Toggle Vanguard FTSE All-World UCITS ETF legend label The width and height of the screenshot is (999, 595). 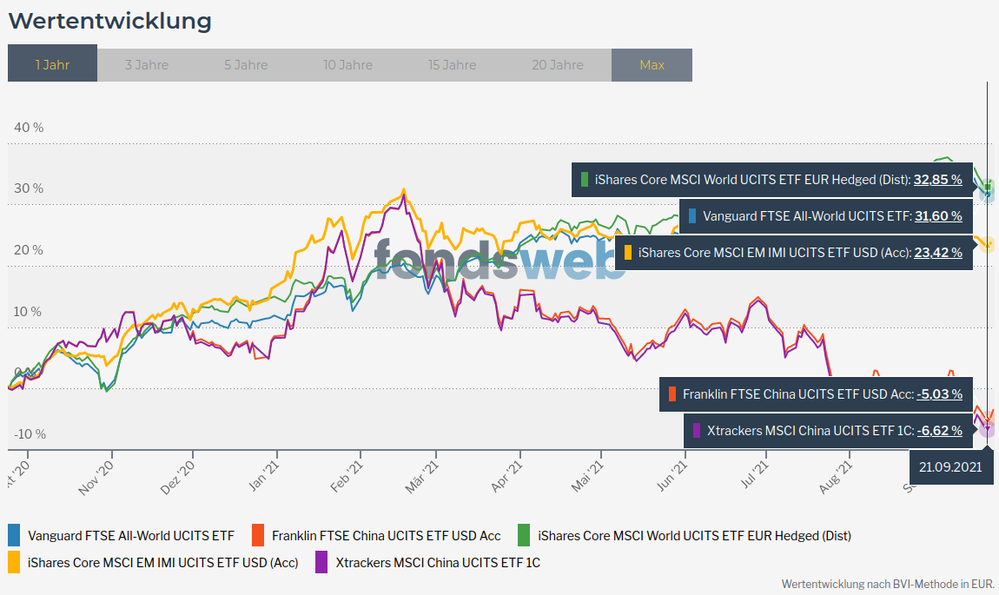pyautogui.click(x=131, y=535)
